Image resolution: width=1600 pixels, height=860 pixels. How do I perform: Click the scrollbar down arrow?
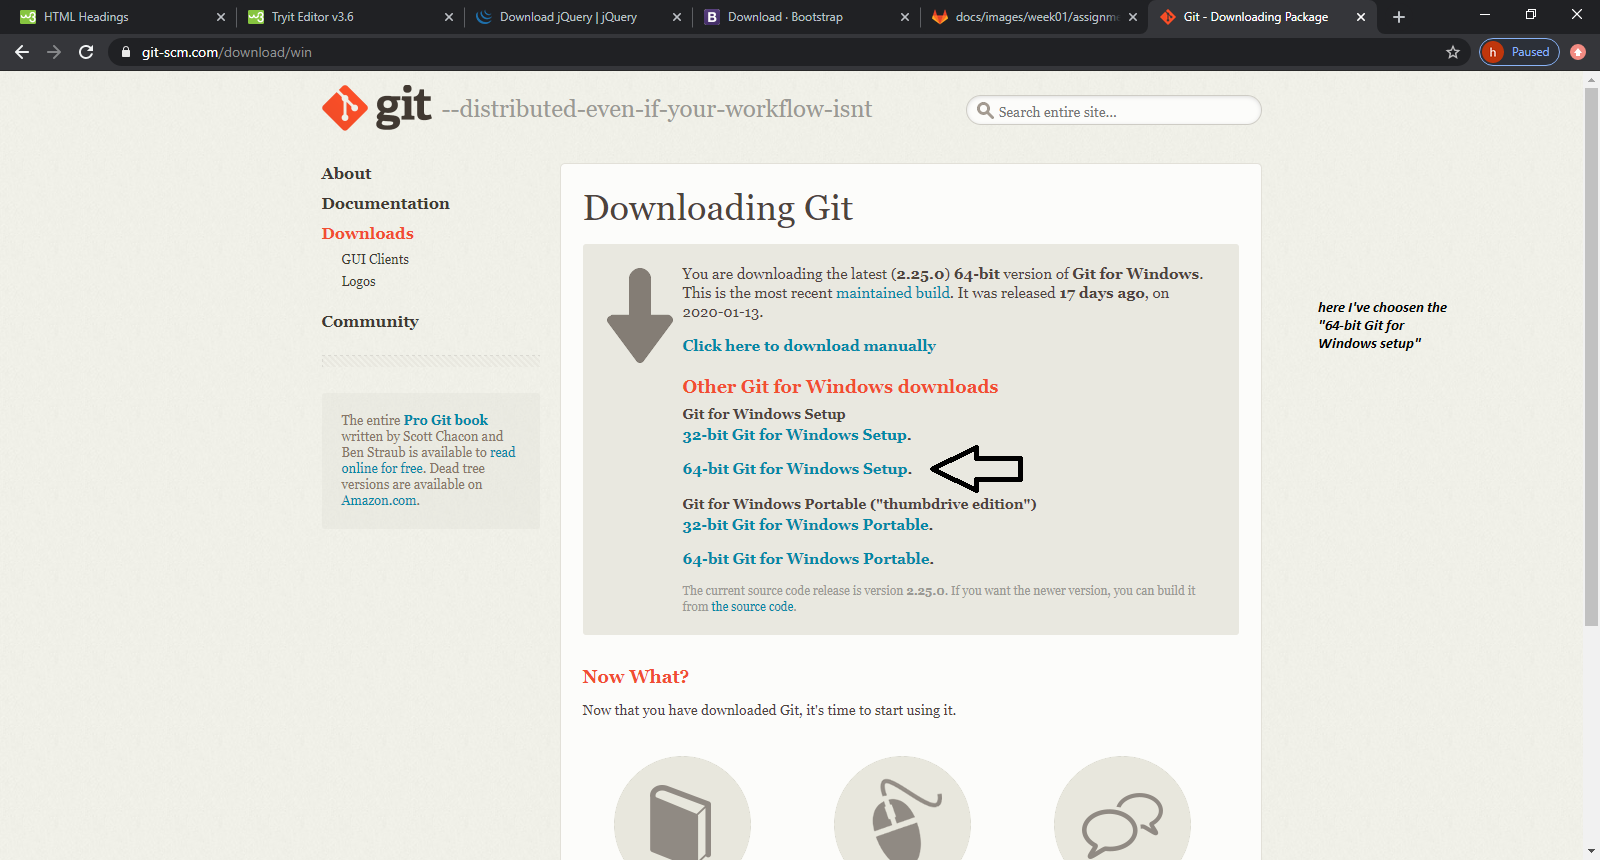(1591, 851)
